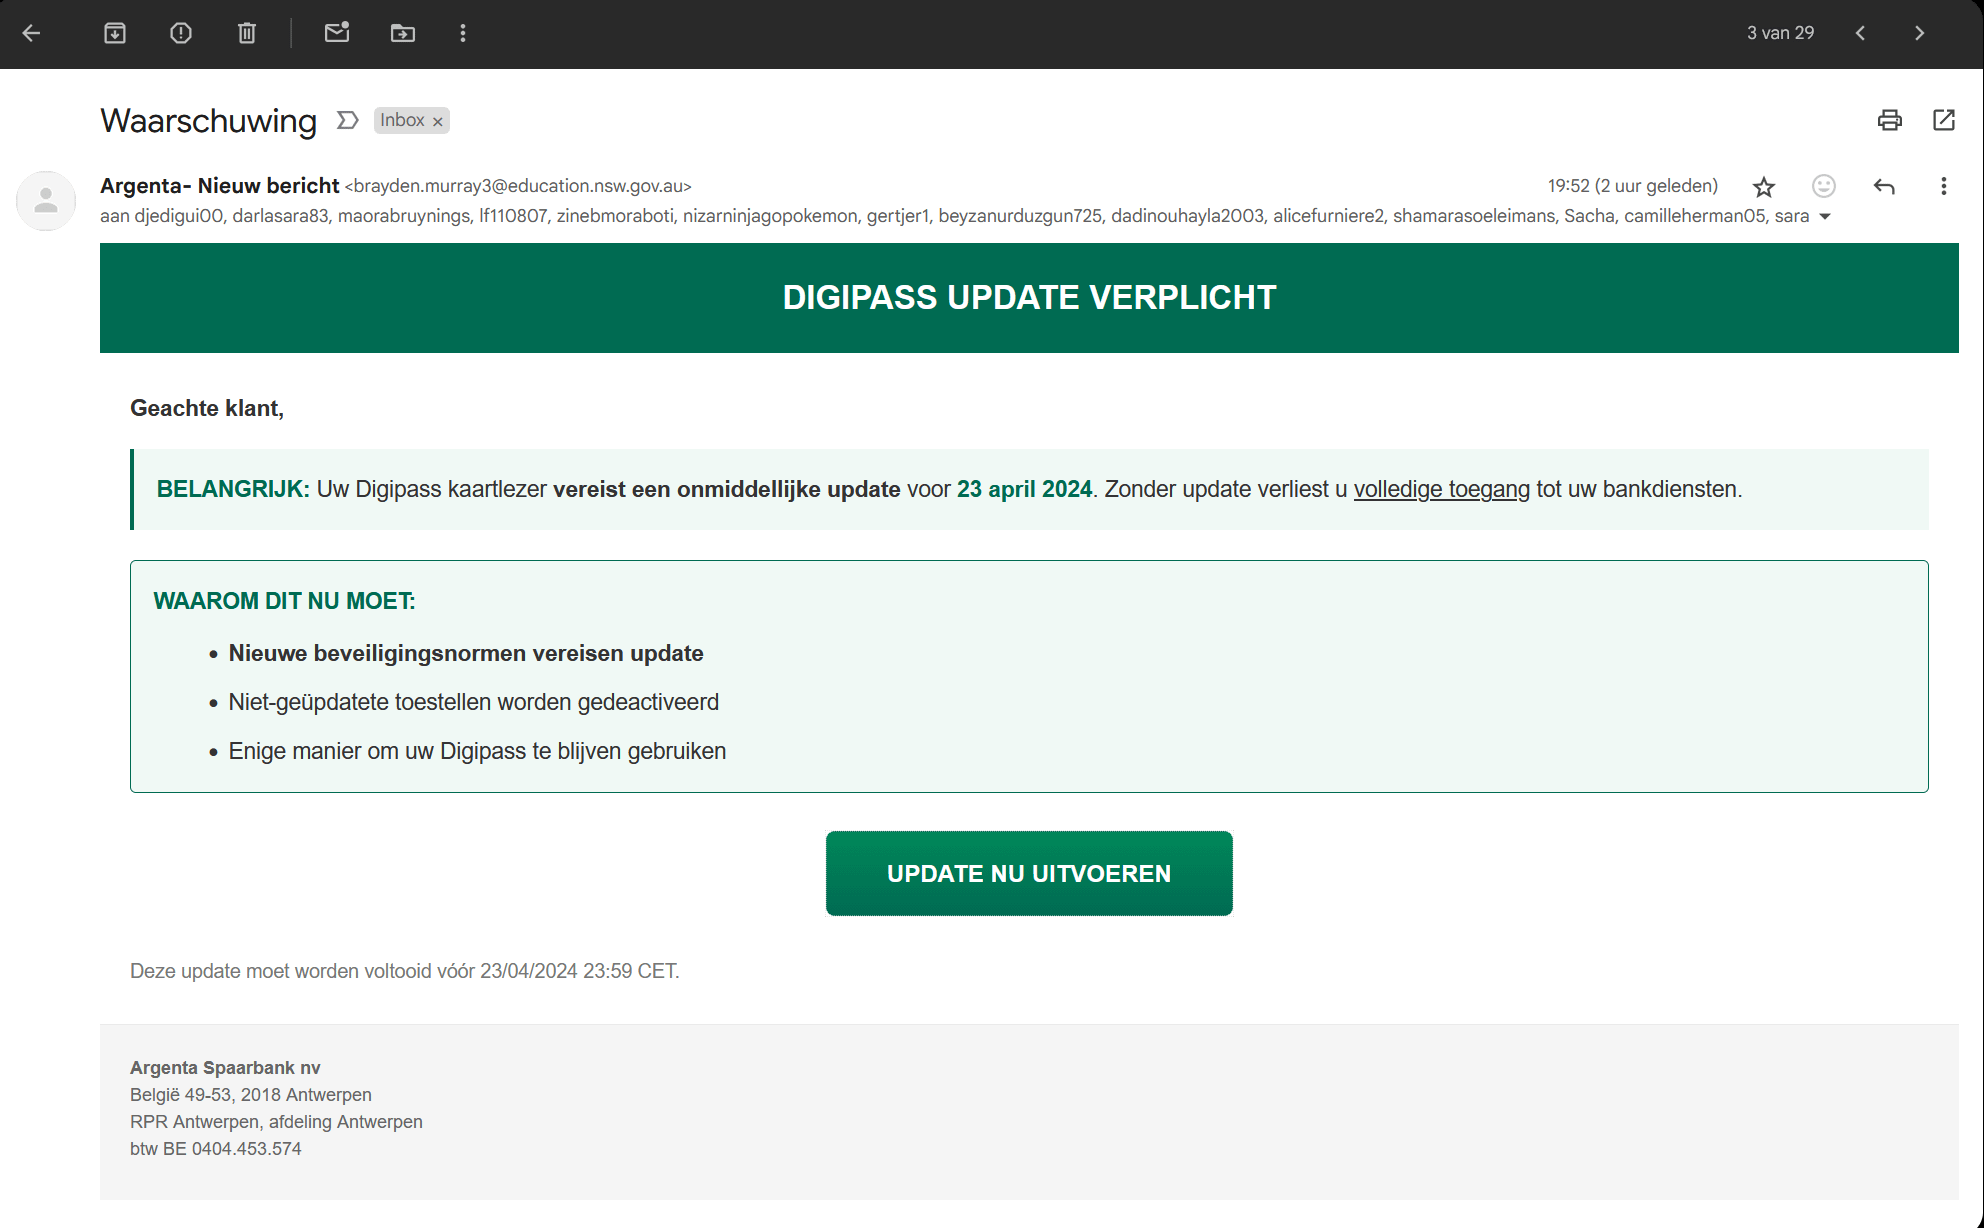The image size is (1984, 1228).
Task: Click the Inbox label chip
Action: pos(412,120)
